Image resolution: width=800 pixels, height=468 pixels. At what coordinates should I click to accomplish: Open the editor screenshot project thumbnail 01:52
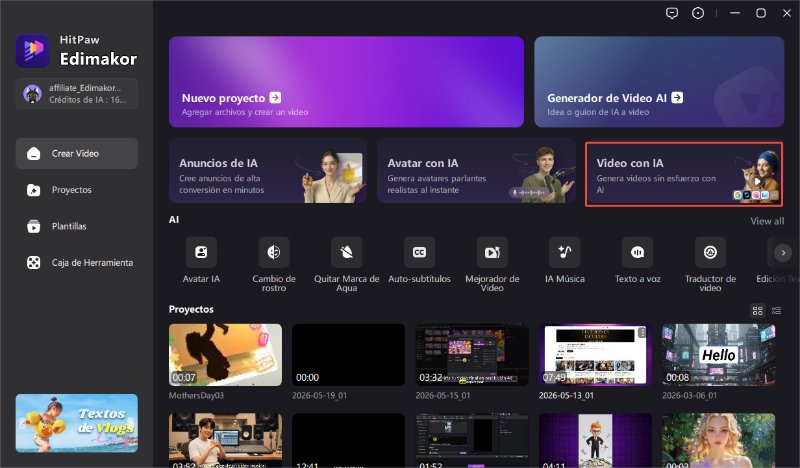(472, 440)
